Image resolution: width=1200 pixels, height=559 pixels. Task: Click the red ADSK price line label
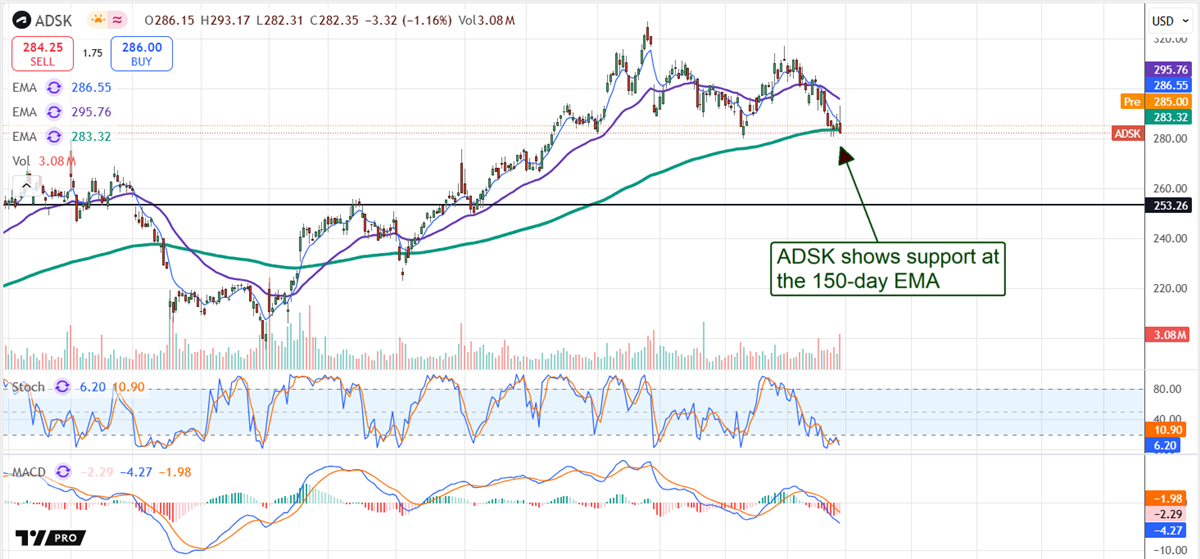pos(1129,133)
